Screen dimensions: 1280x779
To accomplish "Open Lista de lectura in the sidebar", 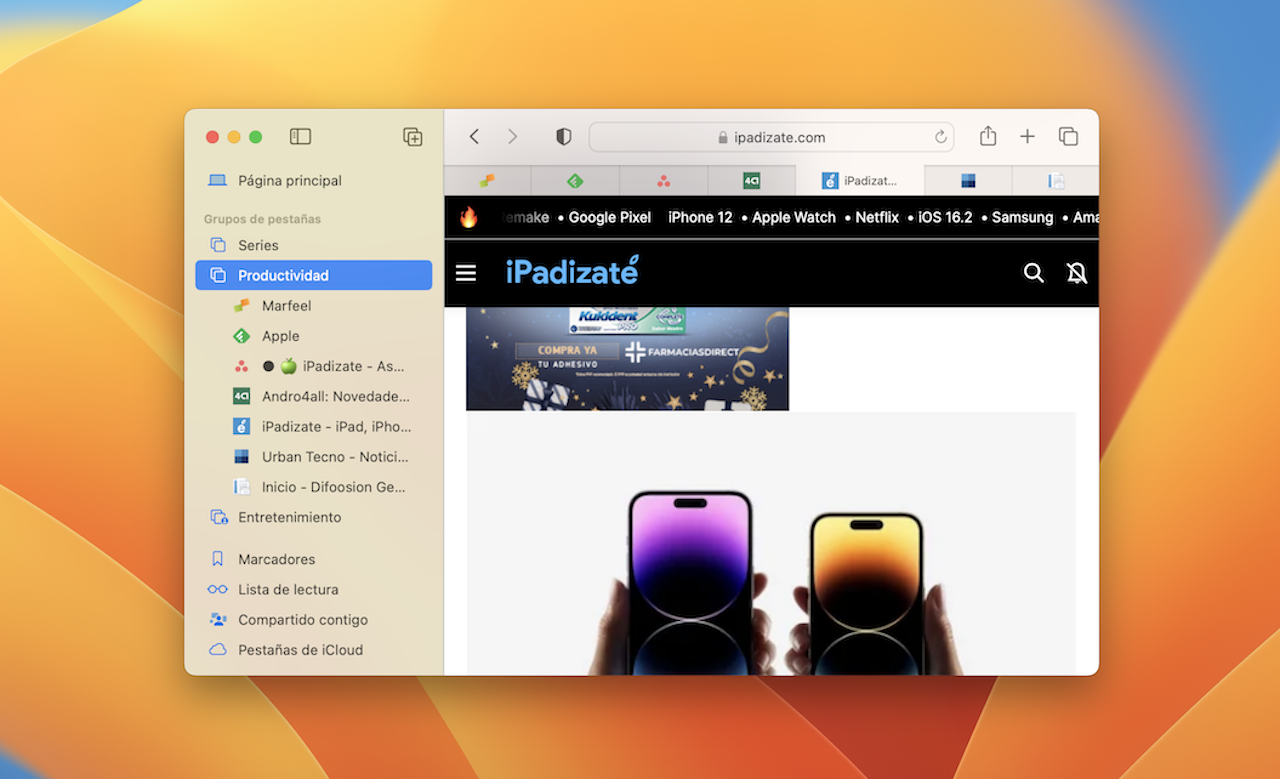I will coord(288,589).
